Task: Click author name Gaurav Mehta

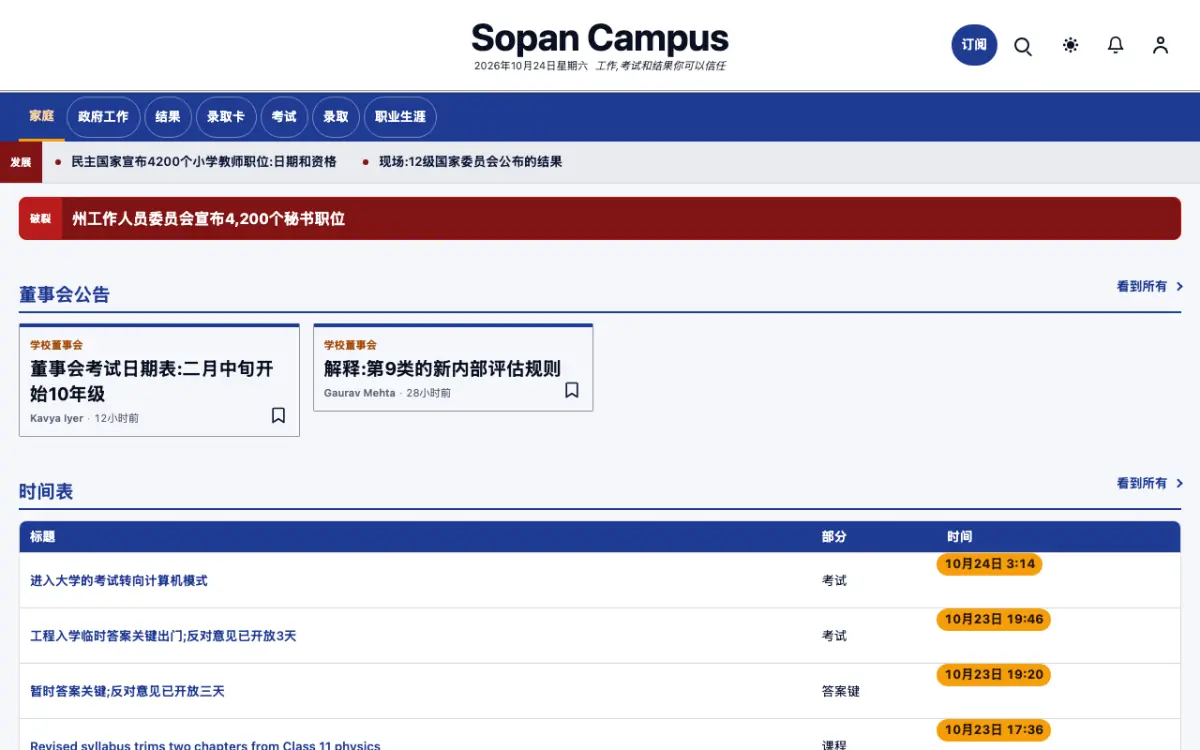Action: (360, 393)
